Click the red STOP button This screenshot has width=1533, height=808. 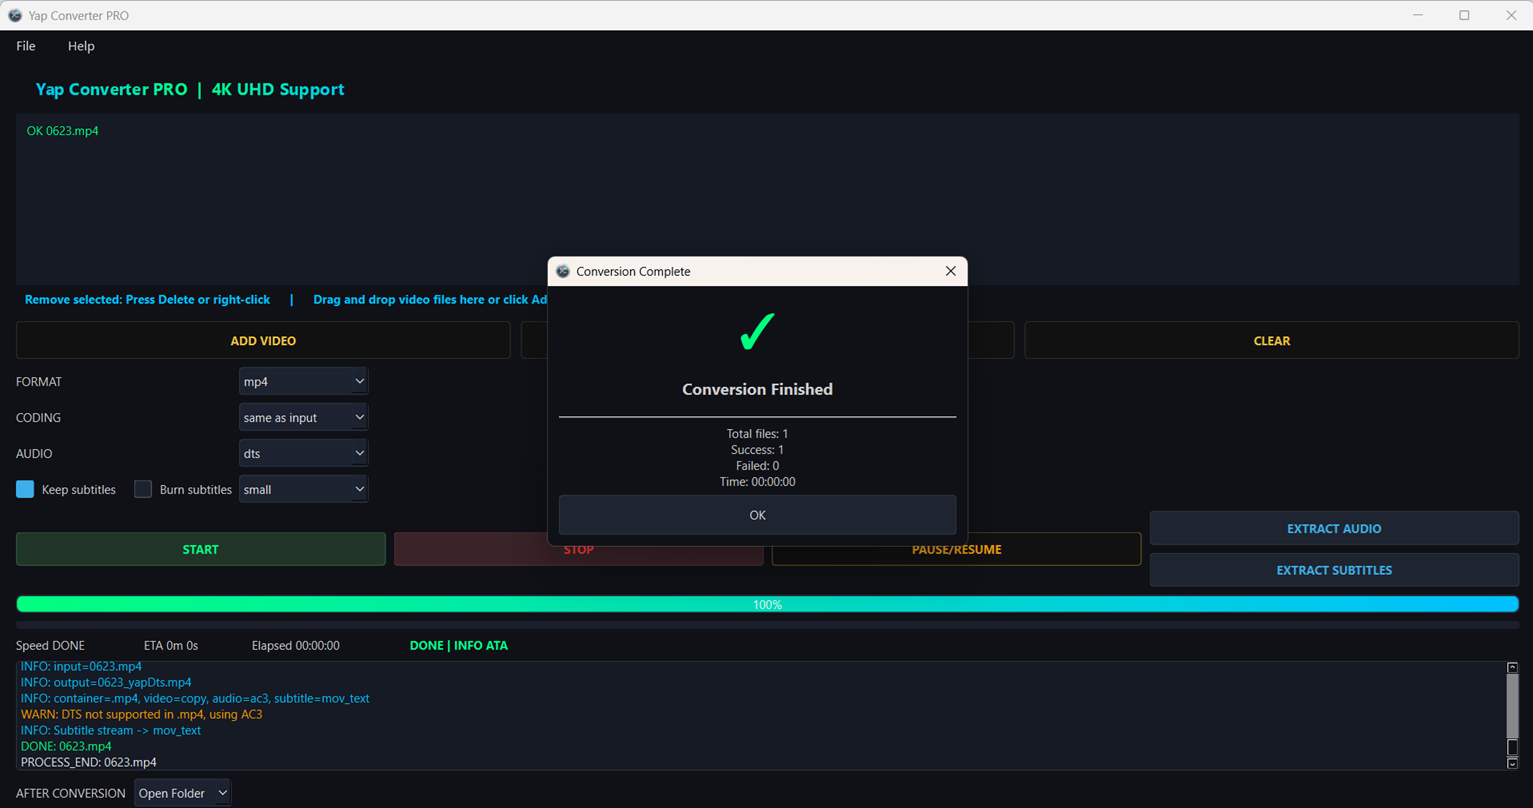tap(578, 550)
